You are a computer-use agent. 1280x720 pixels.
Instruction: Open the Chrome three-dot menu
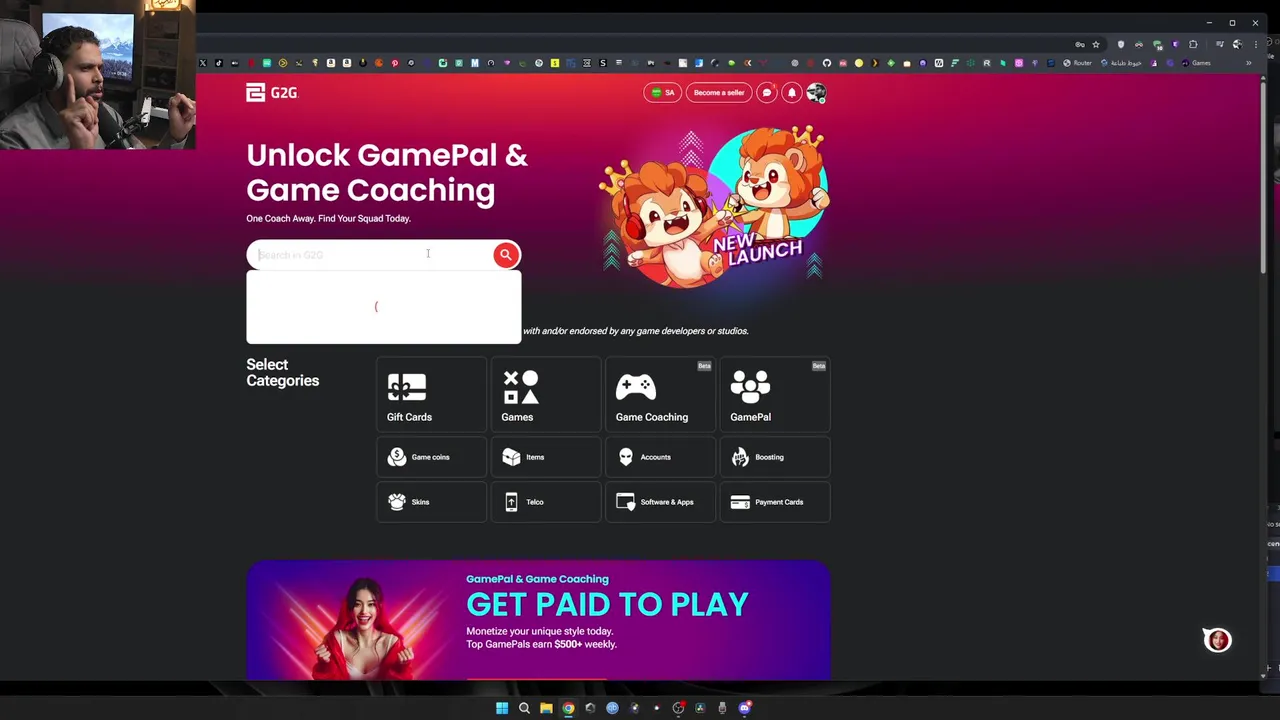(1256, 45)
